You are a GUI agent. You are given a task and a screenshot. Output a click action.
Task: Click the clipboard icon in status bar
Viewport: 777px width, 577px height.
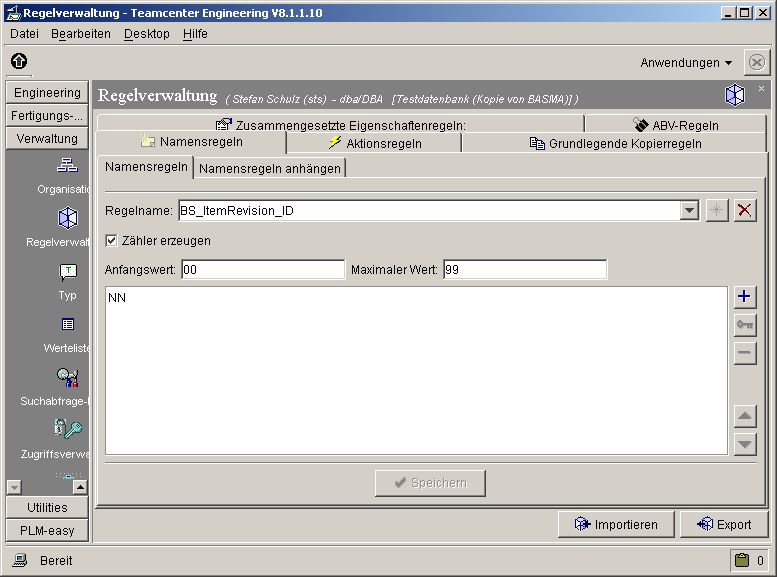point(742,560)
